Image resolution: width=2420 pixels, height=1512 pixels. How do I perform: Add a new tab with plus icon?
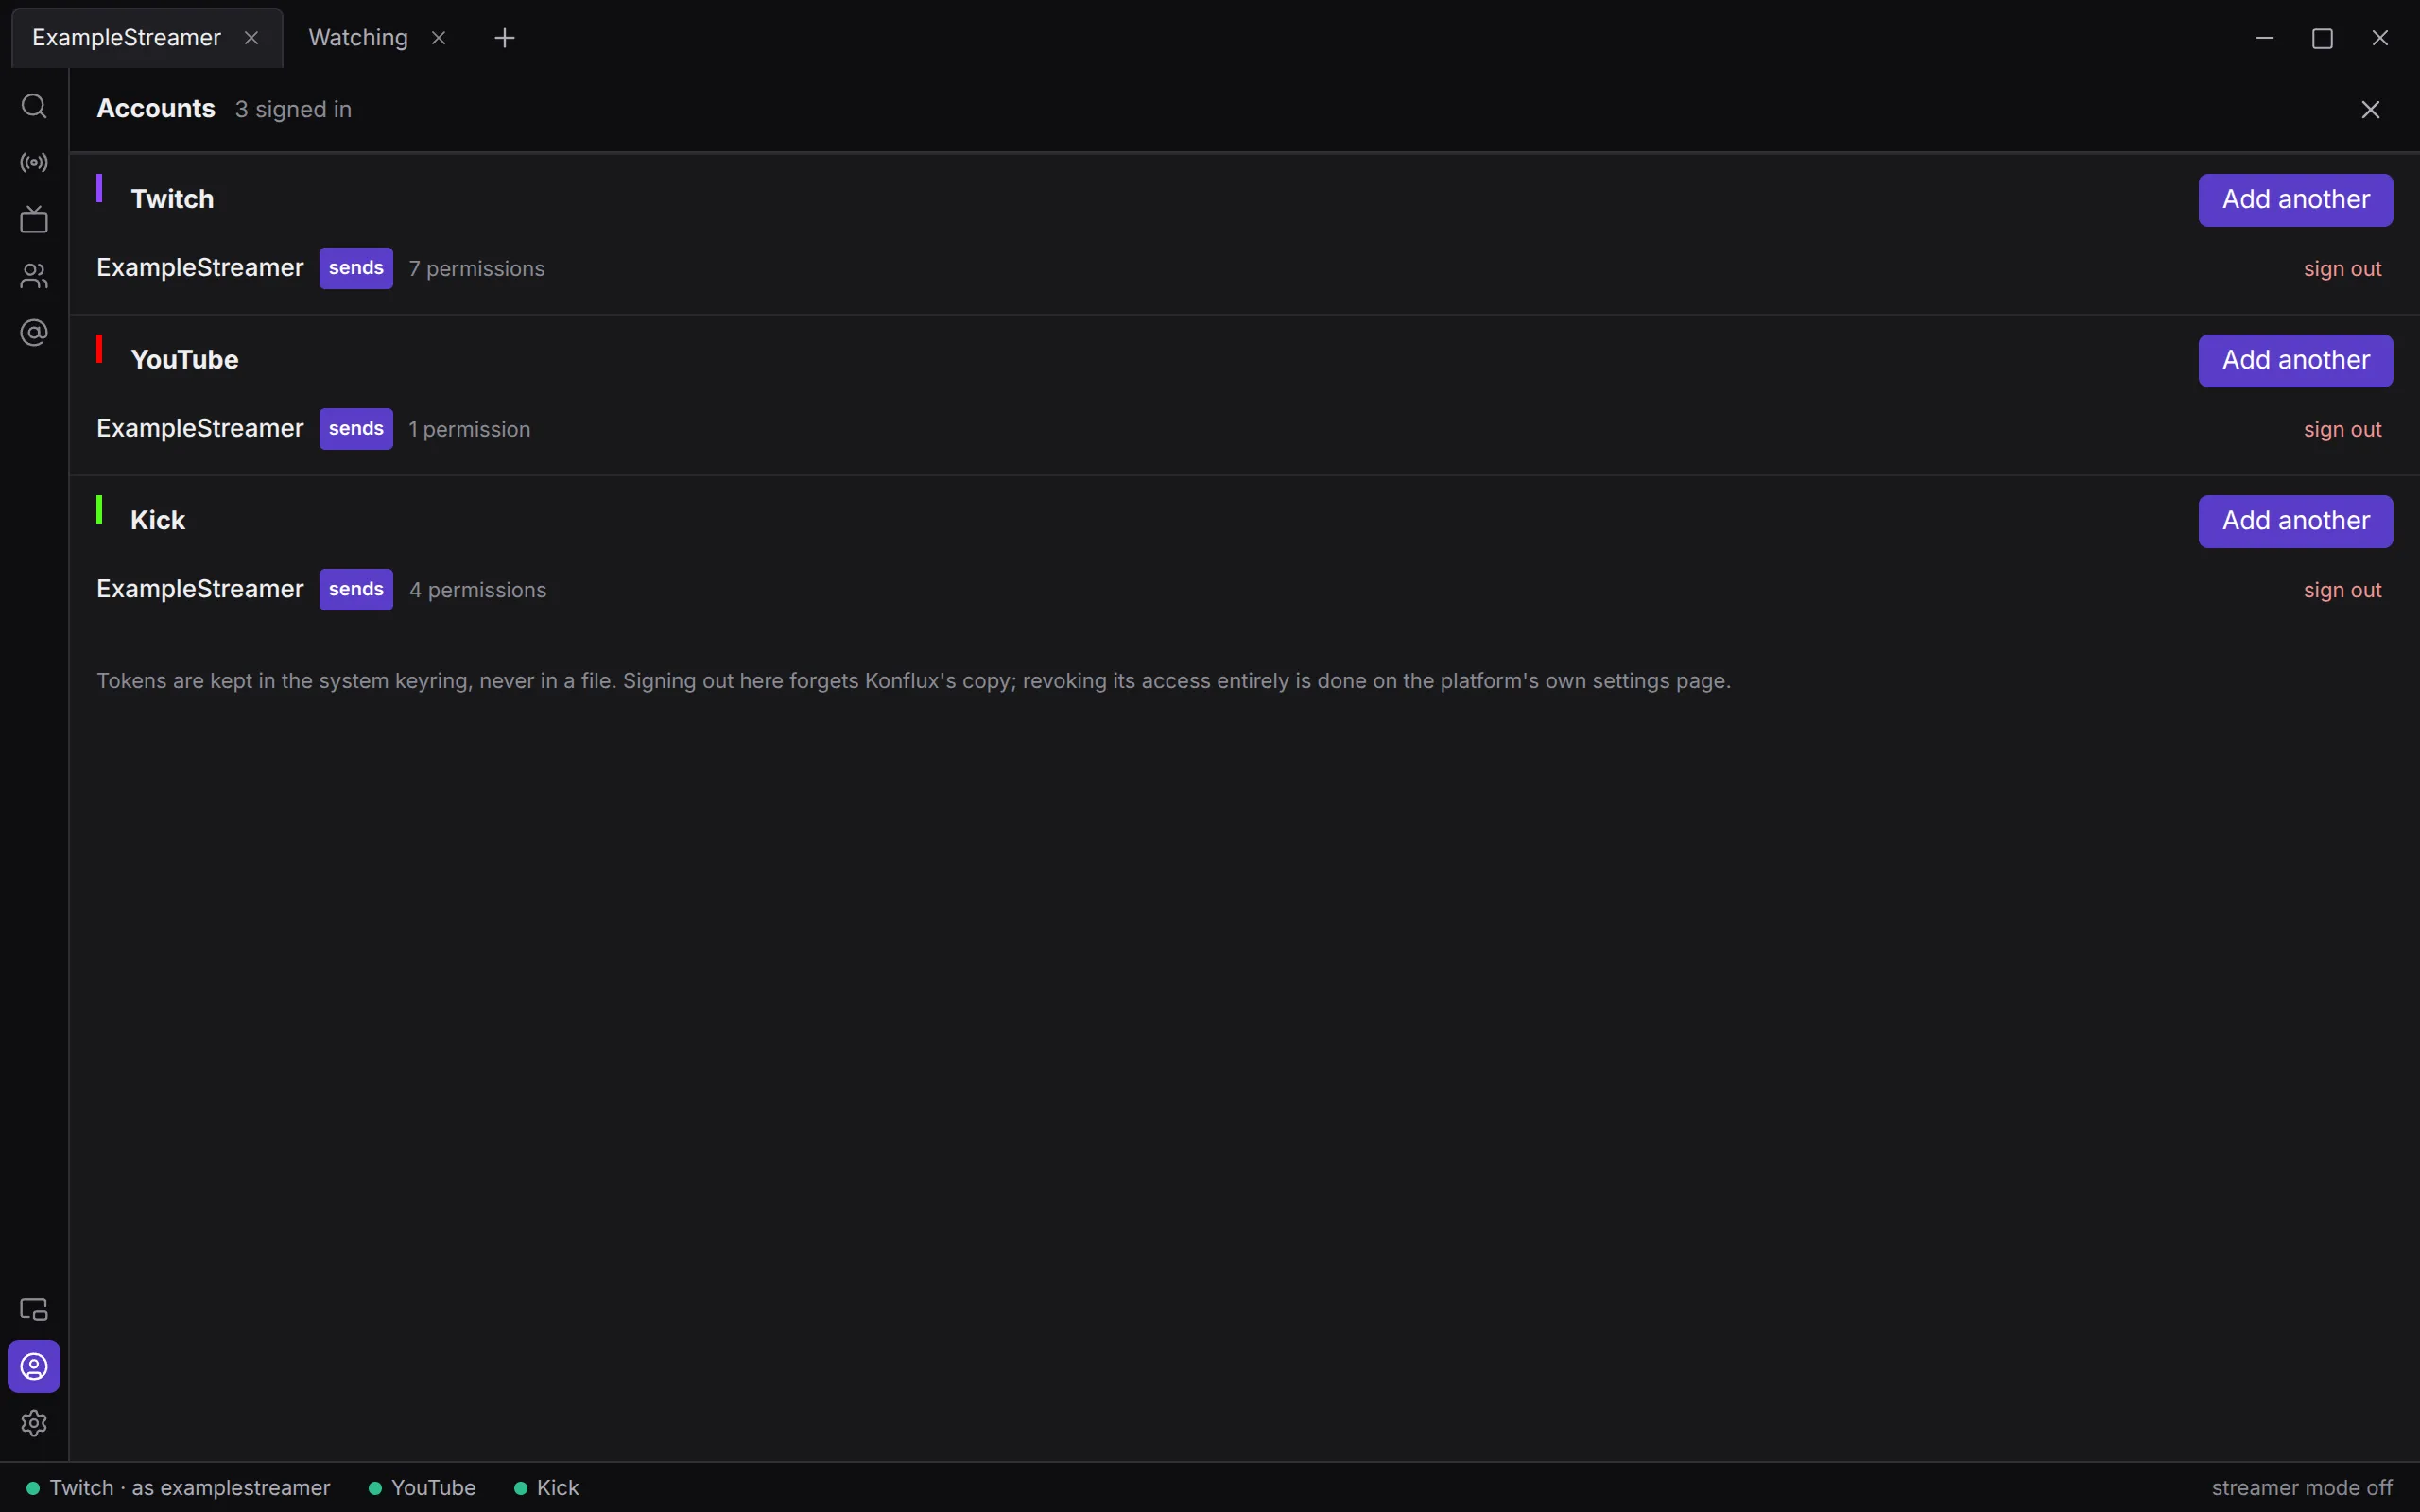(x=505, y=38)
